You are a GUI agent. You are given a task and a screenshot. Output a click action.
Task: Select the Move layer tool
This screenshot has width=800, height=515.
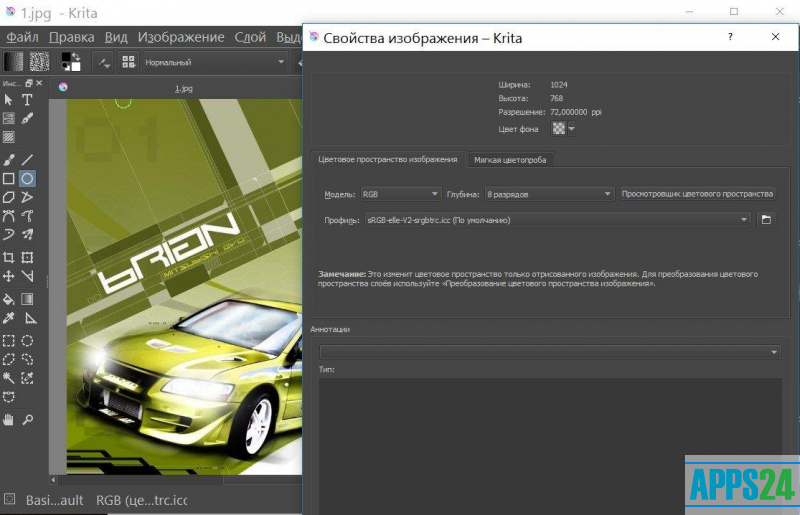(x=8, y=276)
